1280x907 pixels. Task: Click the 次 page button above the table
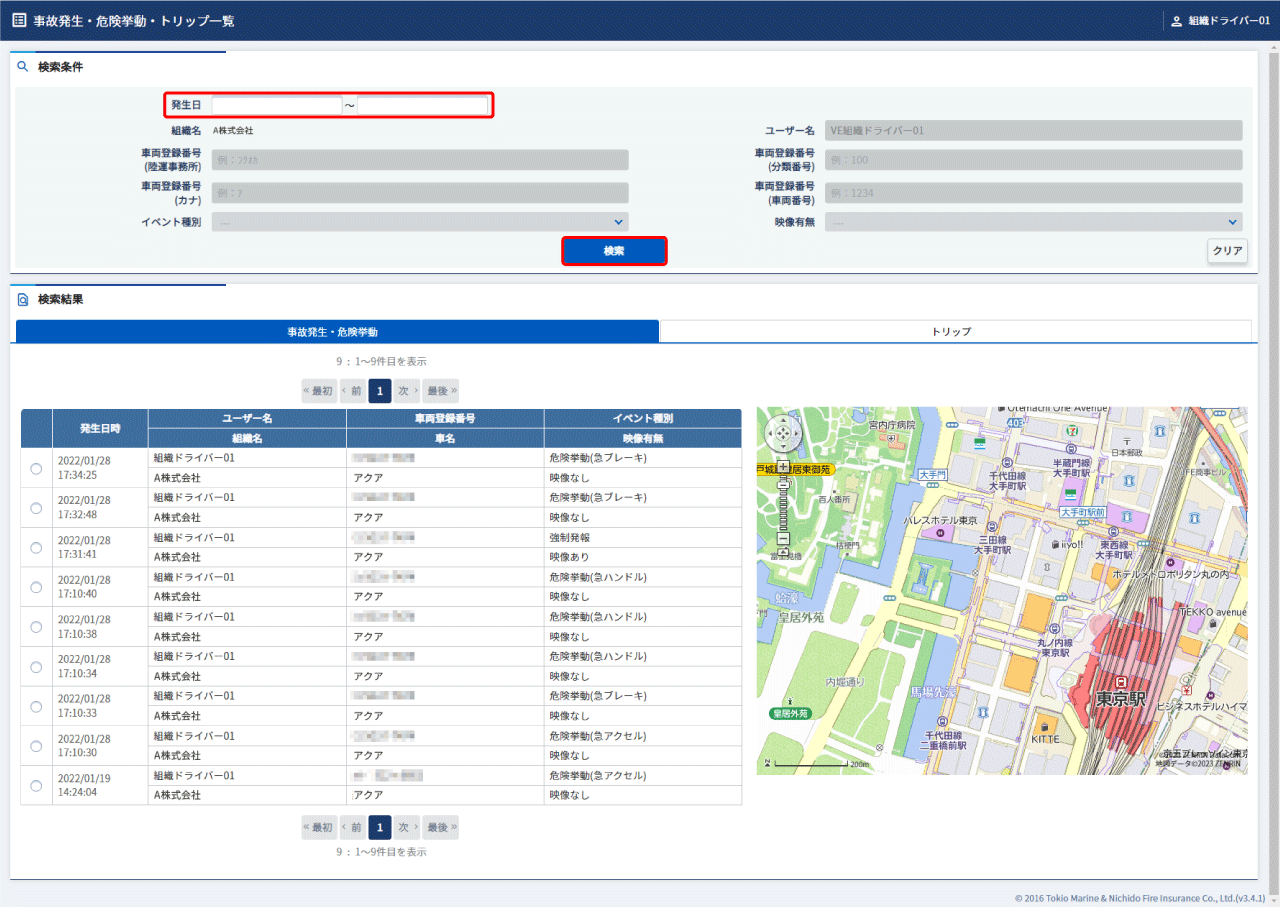tap(406, 391)
